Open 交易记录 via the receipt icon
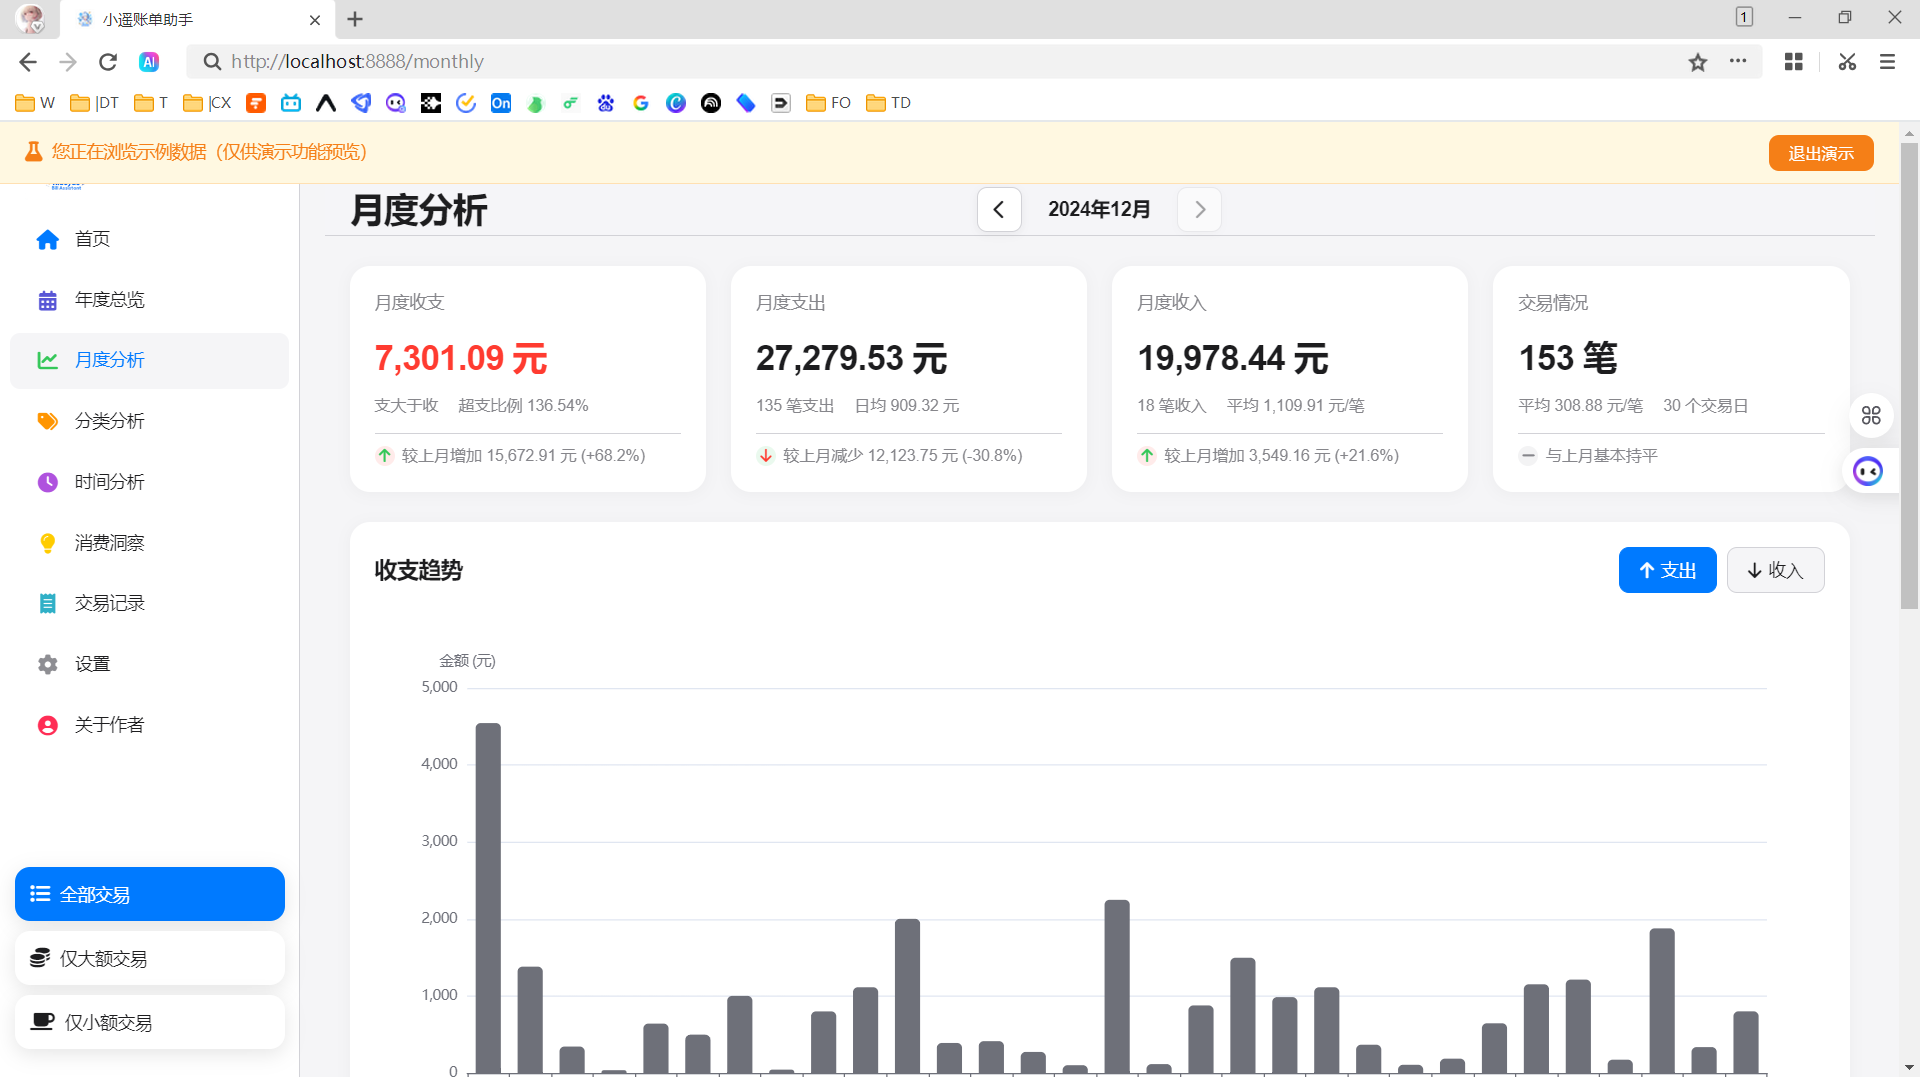Image resolution: width=1920 pixels, height=1078 pixels. click(47, 603)
